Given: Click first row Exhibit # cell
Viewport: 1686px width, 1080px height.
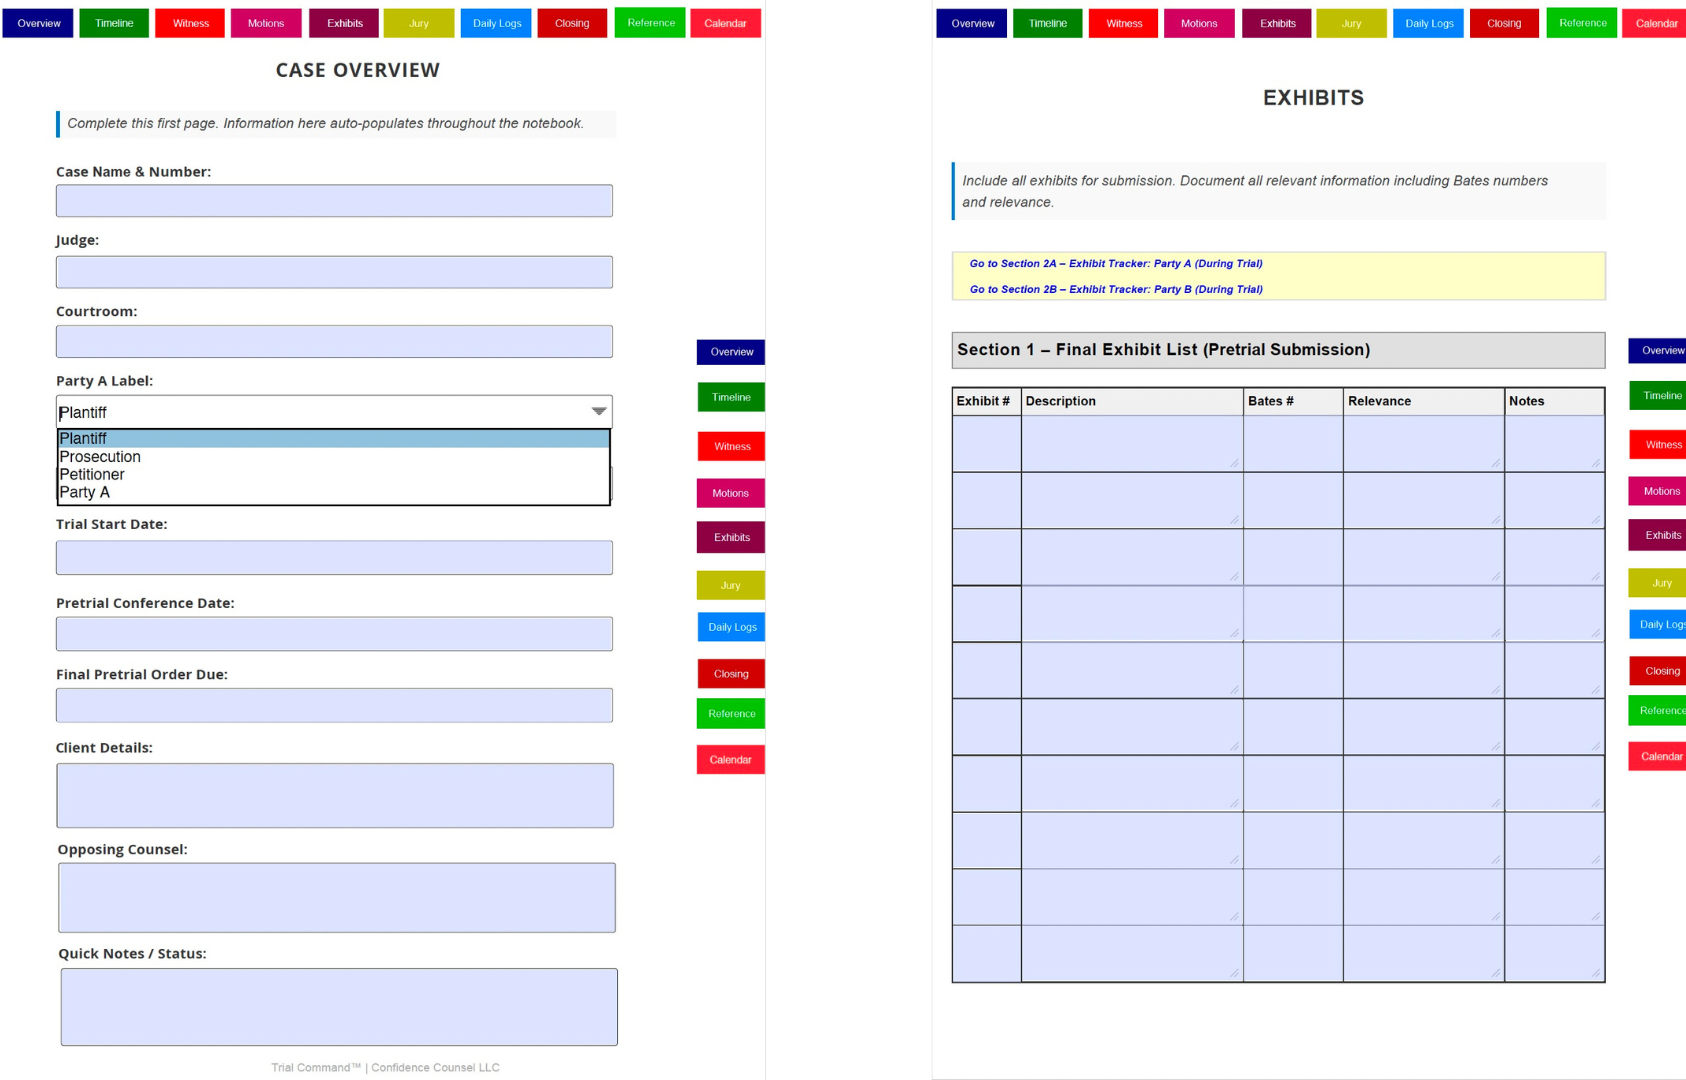Looking at the screenshot, I should (987, 444).
